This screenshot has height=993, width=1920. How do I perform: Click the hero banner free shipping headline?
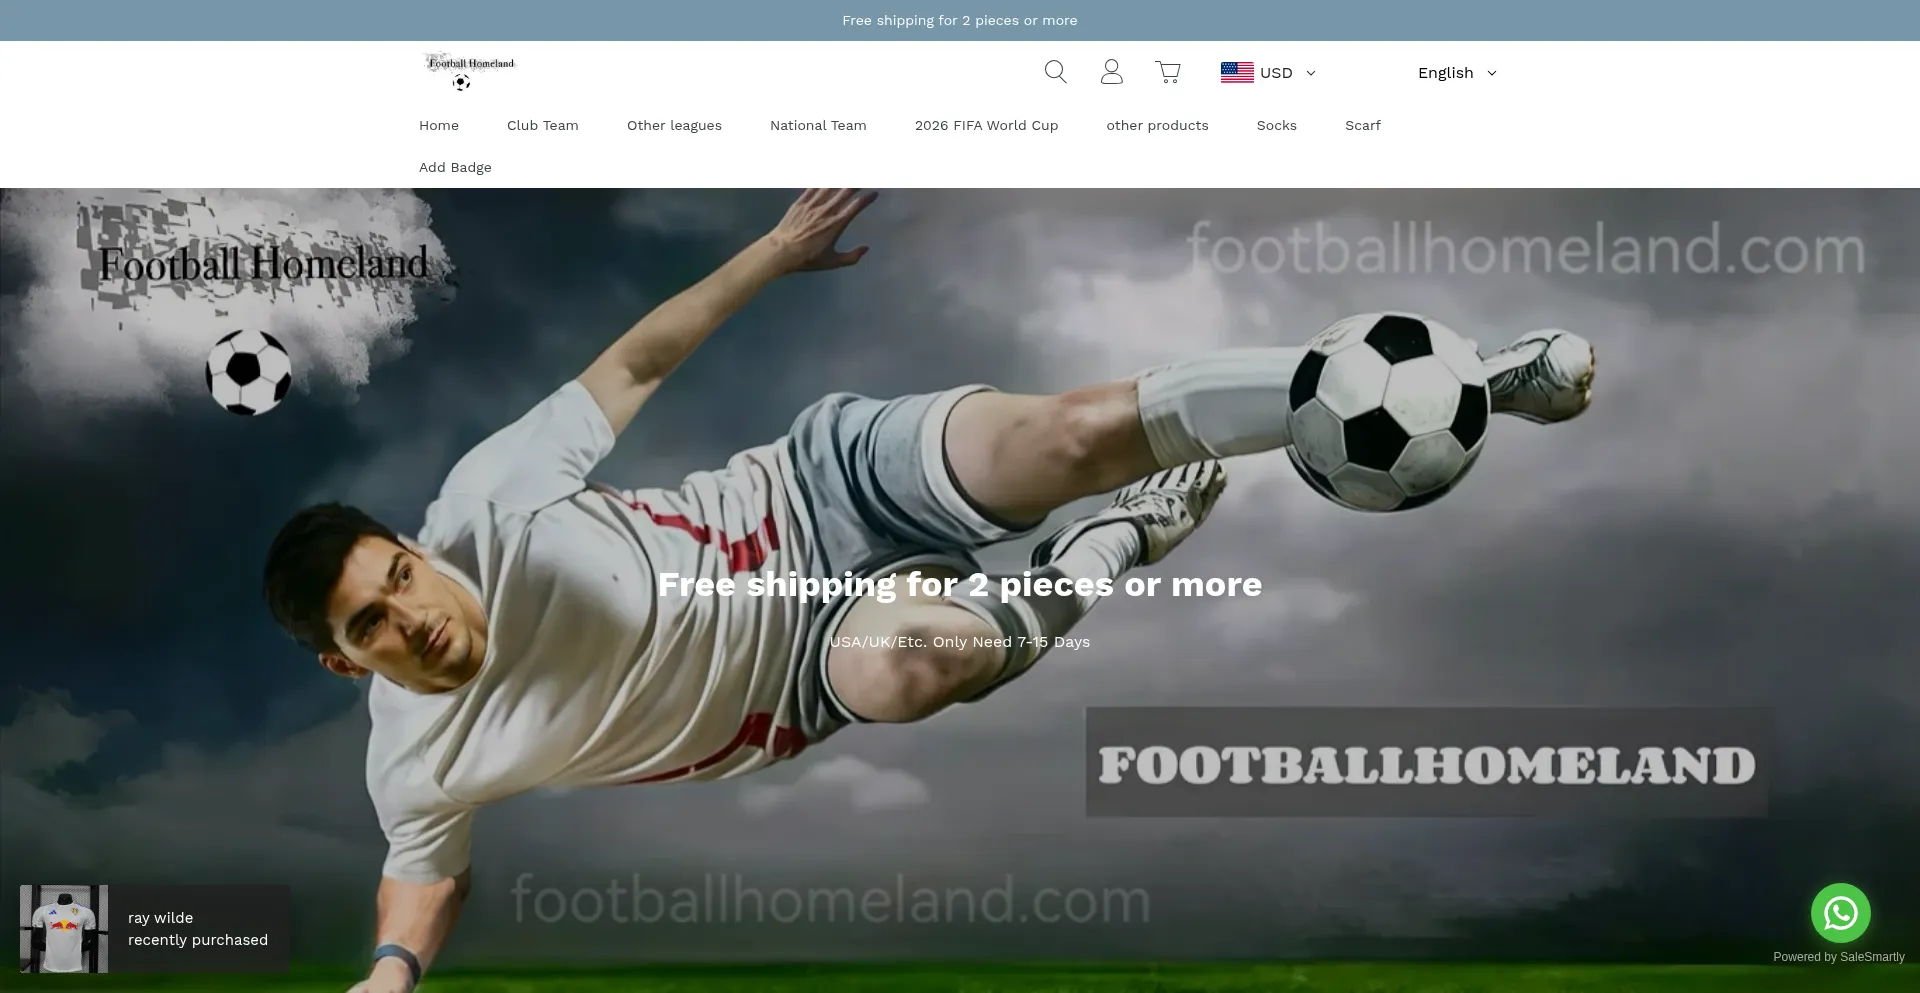[x=960, y=584]
